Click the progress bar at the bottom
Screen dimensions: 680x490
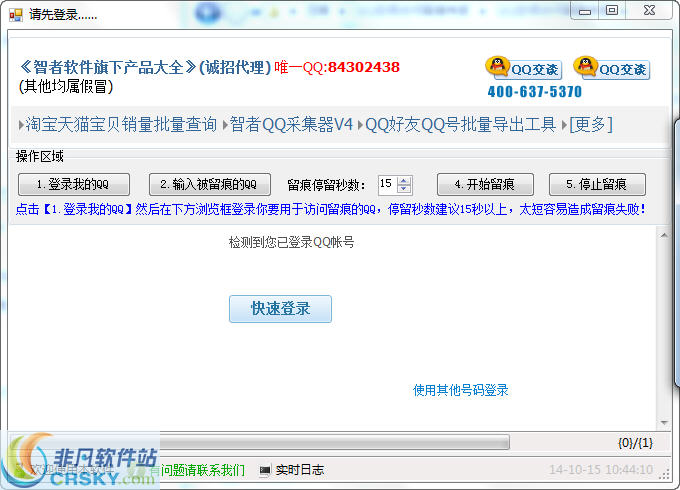[x=260, y=442]
